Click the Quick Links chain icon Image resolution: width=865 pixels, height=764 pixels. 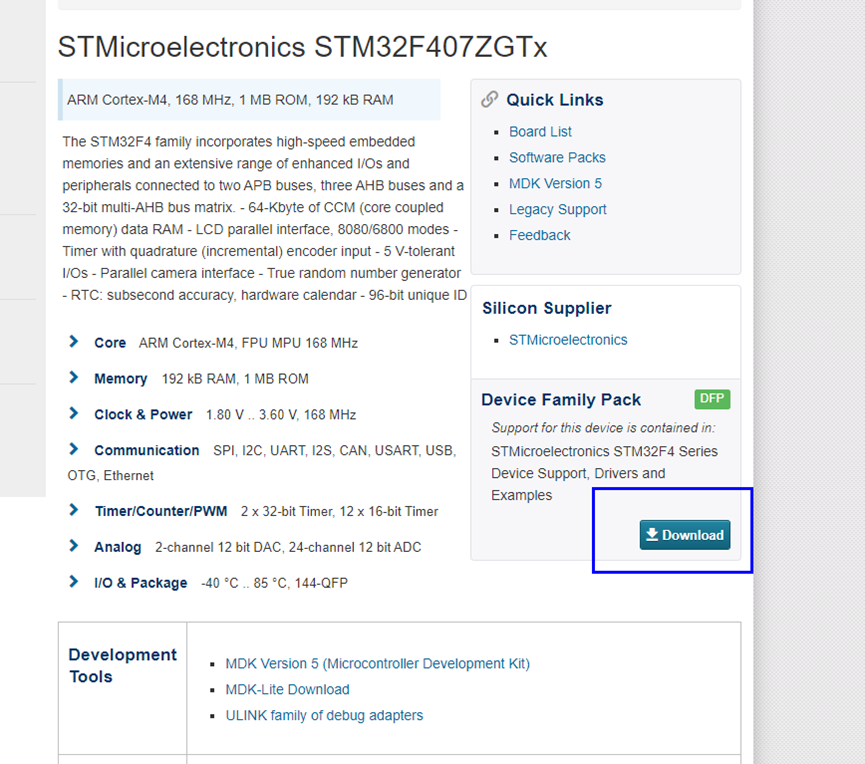(x=489, y=99)
